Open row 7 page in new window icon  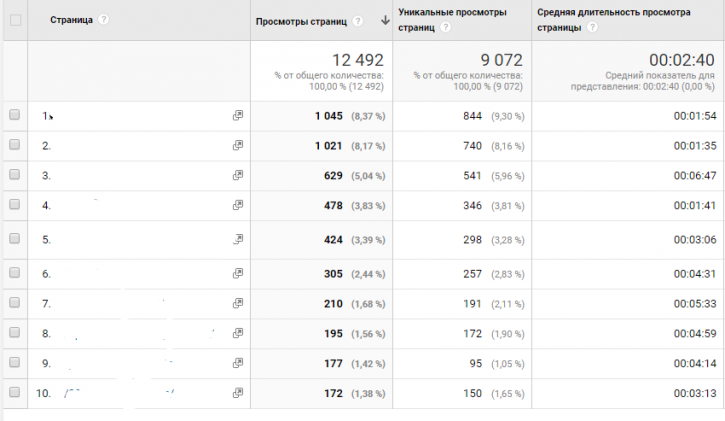(238, 303)
